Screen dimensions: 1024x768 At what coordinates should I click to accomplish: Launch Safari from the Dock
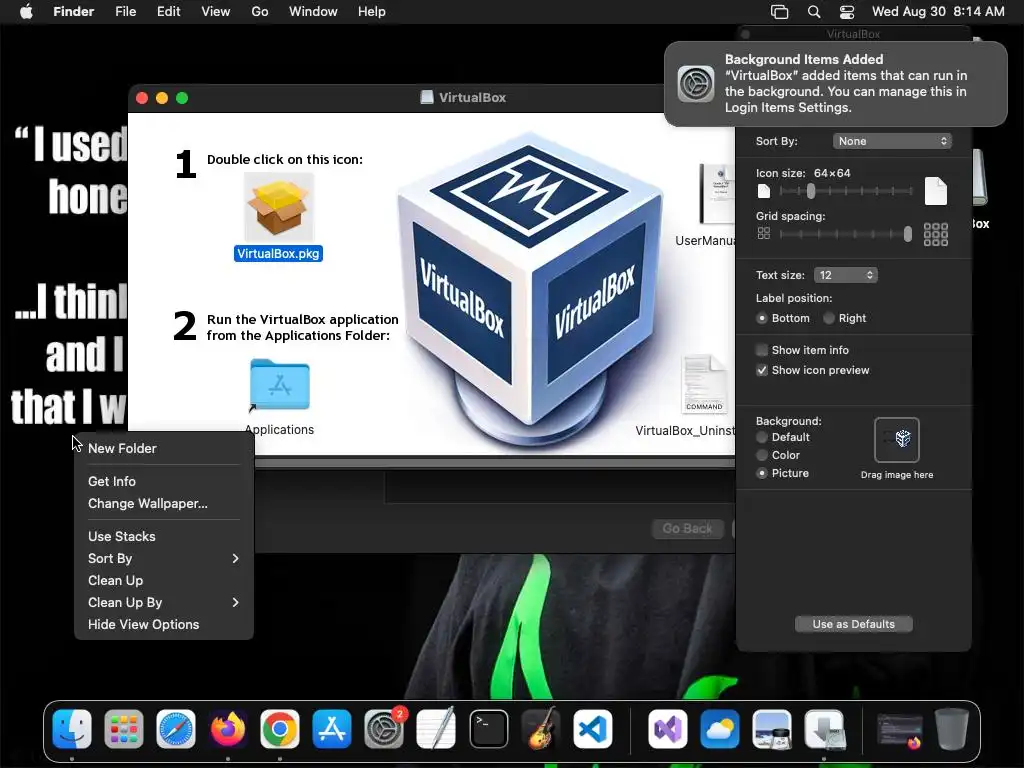click(x=176, y=729)
